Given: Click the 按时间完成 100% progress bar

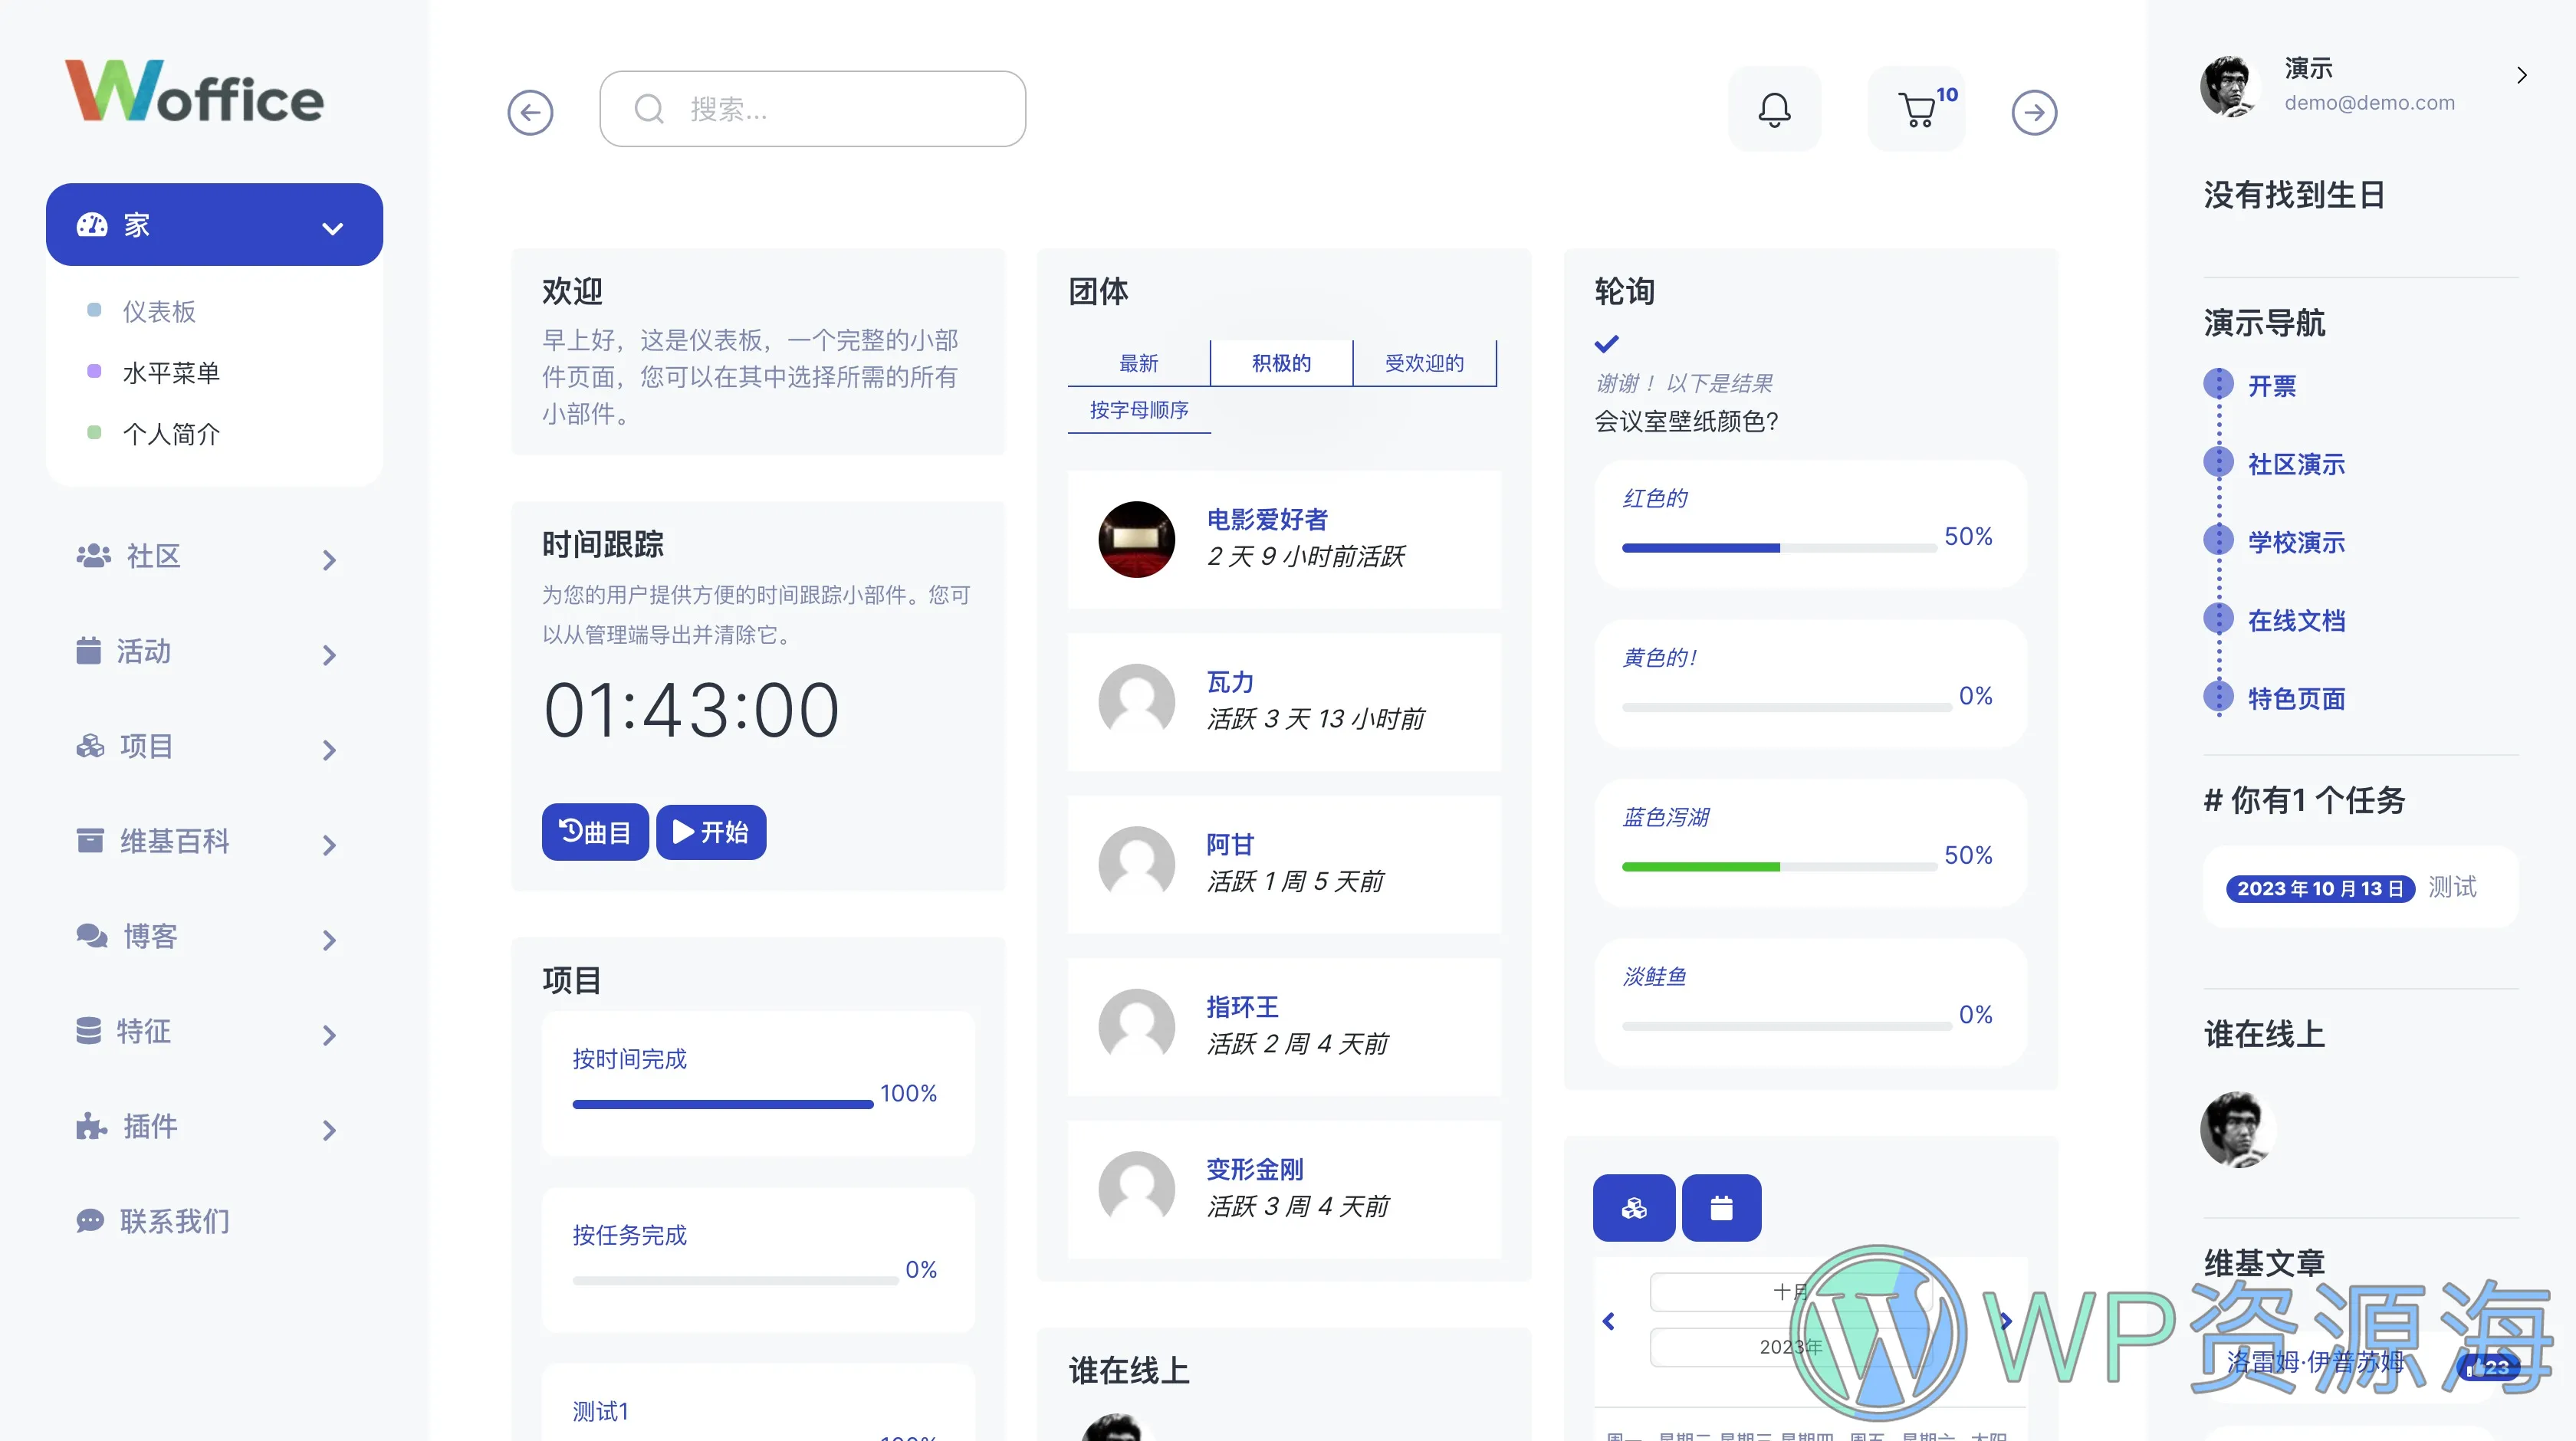Looking at the screenshot, I should coord(723,1104).
